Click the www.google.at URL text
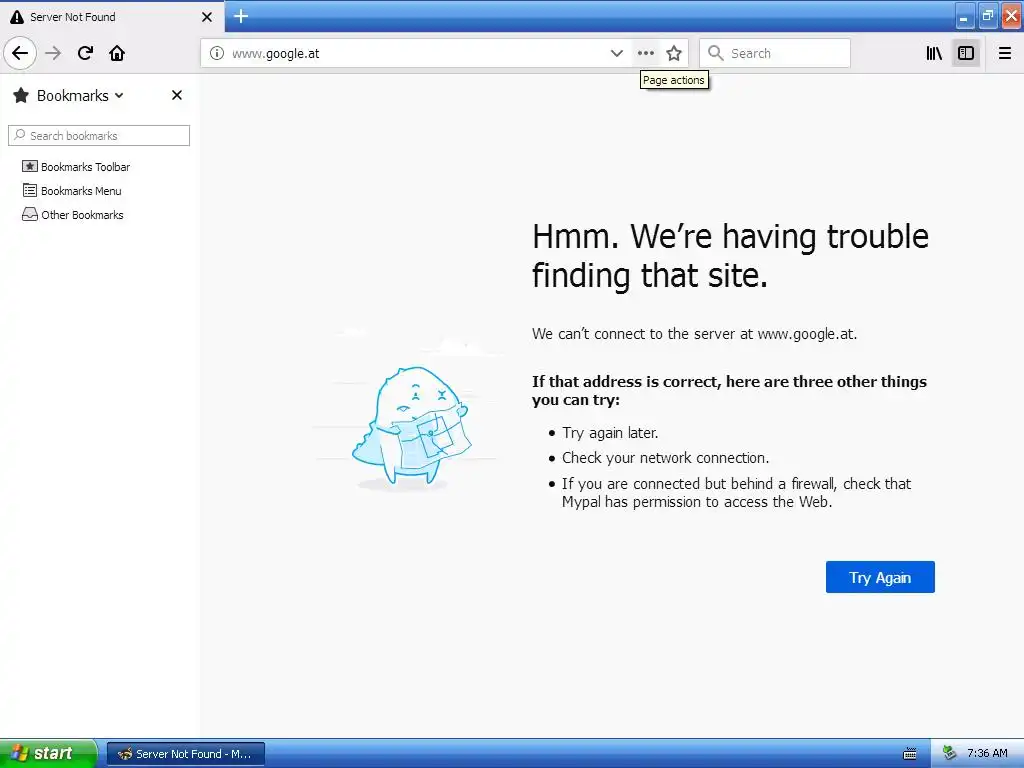Image resolution: width=1024 pixels, height=768 pixels. point(276,54)
